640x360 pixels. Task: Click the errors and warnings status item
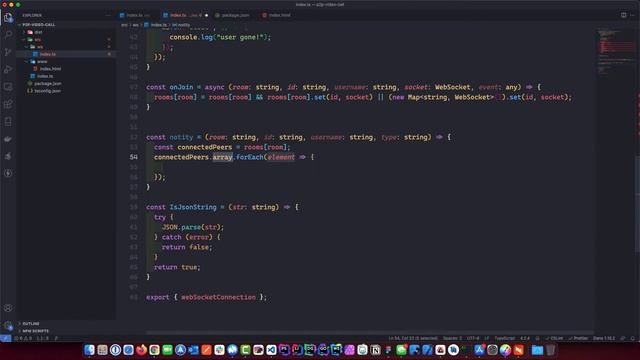pyautogui.click(x=23, y=338)
